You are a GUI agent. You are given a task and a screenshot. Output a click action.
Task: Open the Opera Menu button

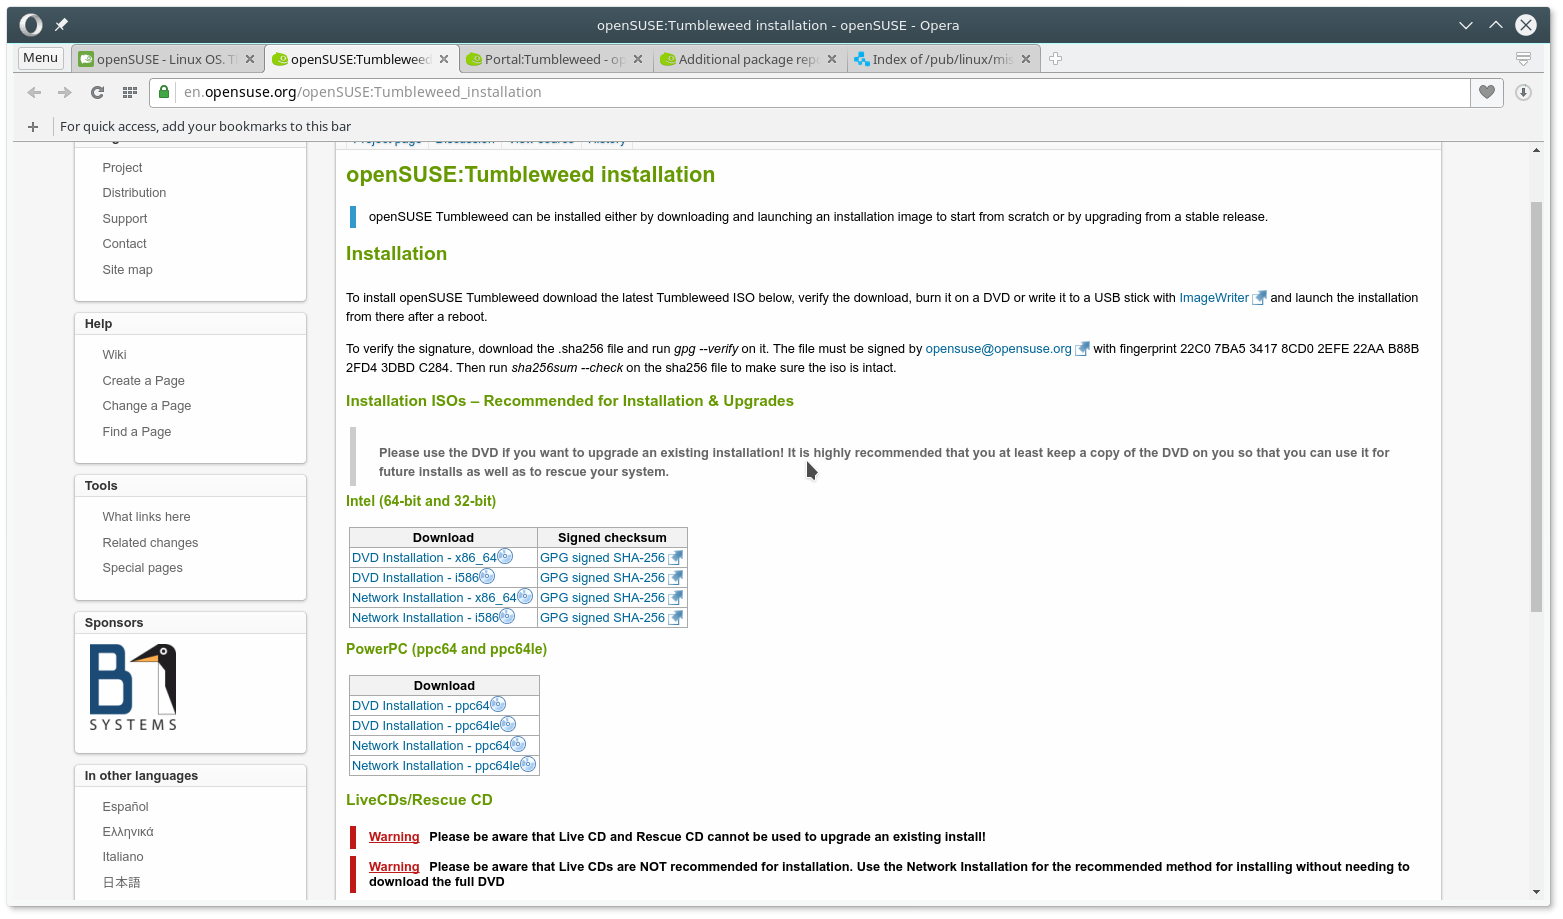click(41, 58)
